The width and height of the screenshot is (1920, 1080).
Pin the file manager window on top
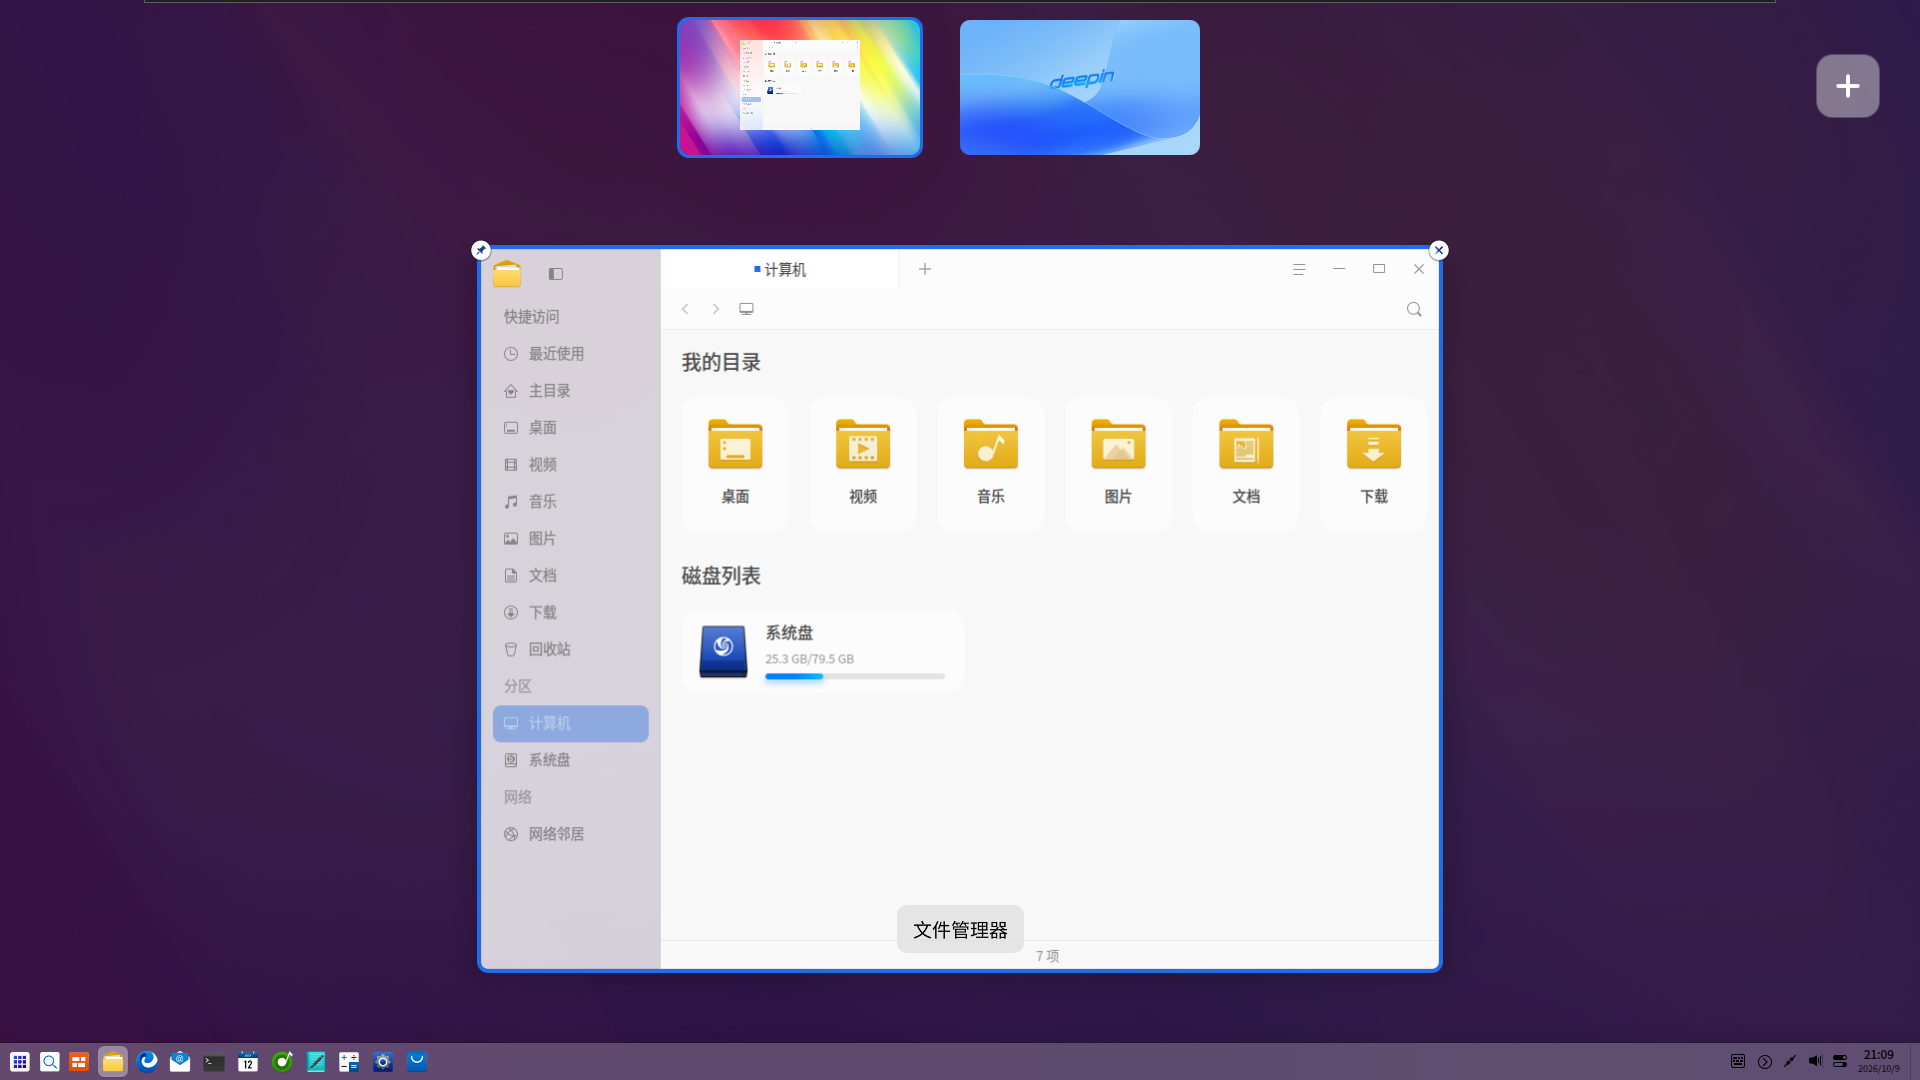tap(481, 250)
